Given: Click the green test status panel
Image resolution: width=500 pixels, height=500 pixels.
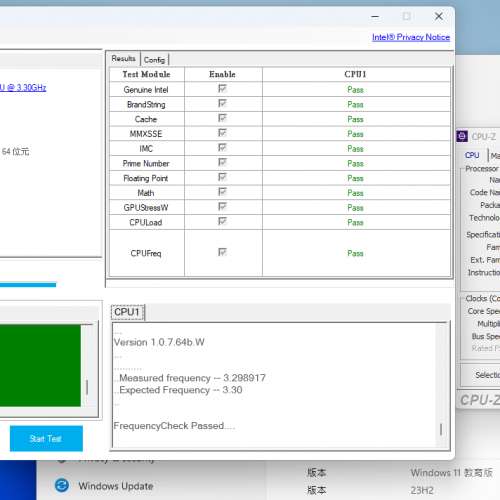Looking at the screenshot, I should pos(40,365).
